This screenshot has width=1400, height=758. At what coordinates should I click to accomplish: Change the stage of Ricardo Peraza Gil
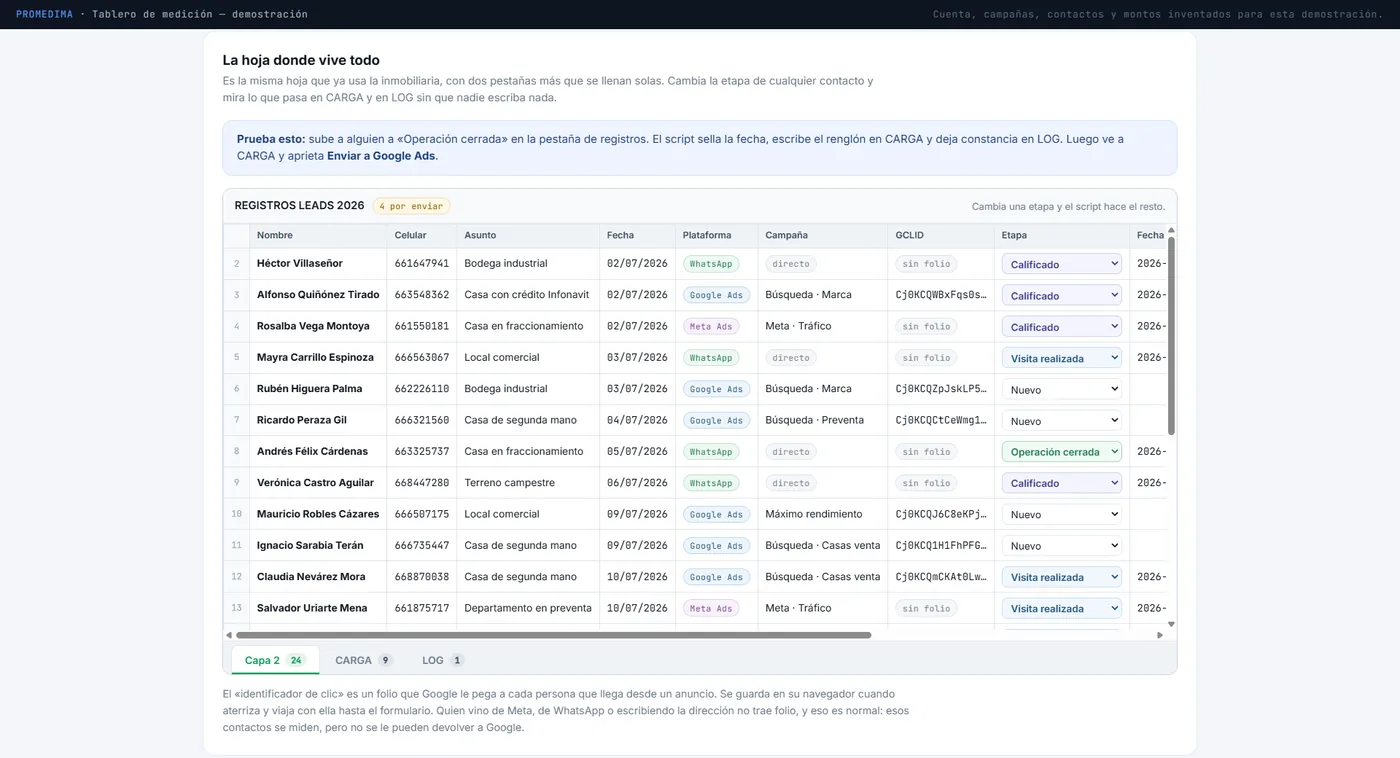pos(1061,420)
